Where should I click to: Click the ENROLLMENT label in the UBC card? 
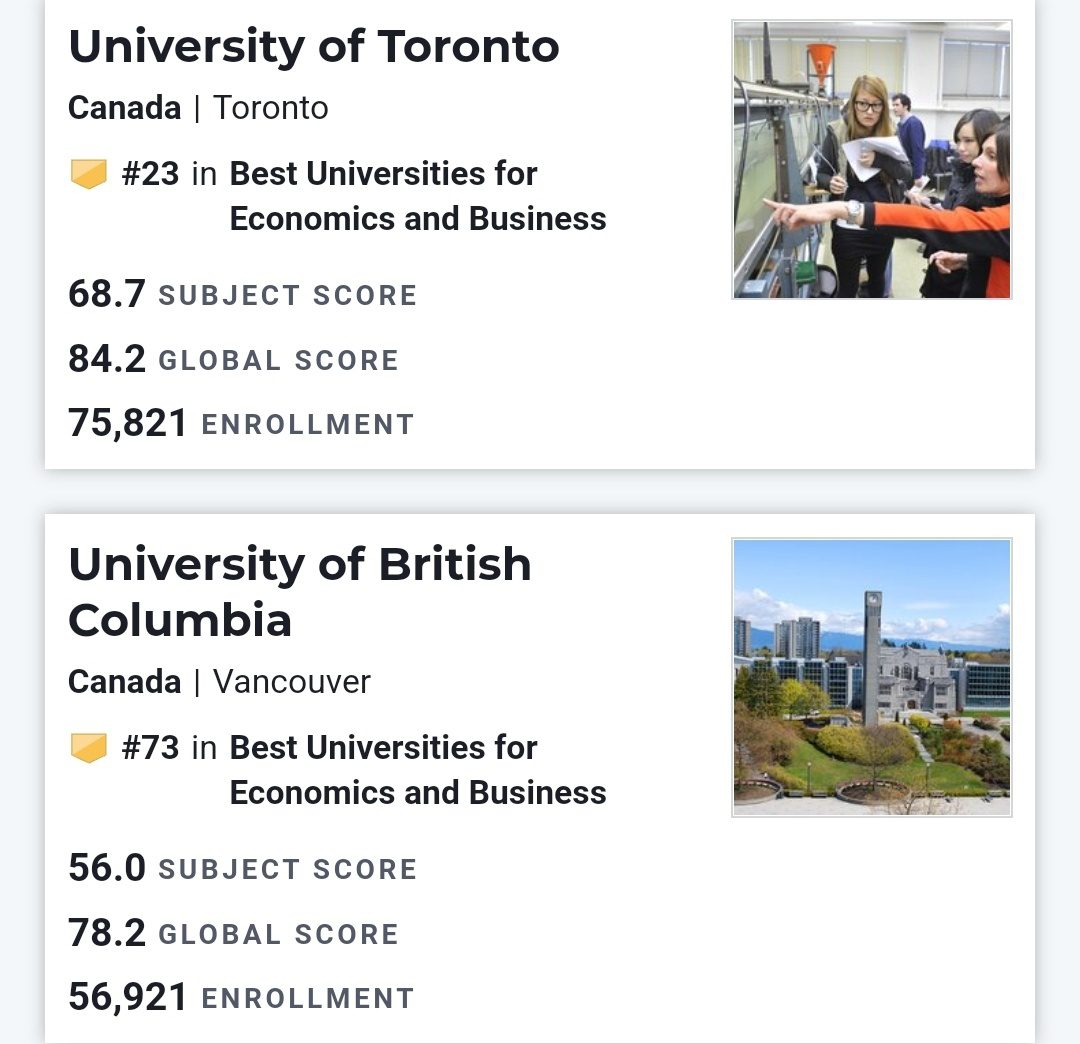point(307,998)
